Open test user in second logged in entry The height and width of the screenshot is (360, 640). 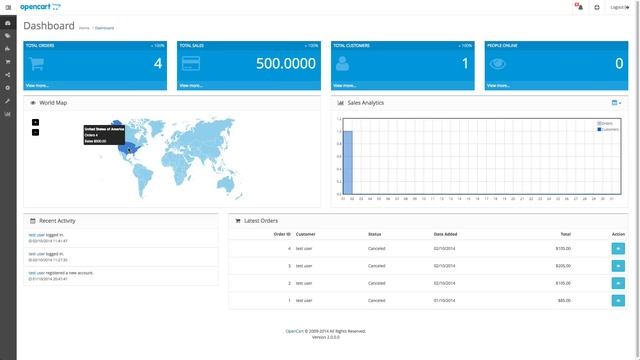tap(36, 254)
